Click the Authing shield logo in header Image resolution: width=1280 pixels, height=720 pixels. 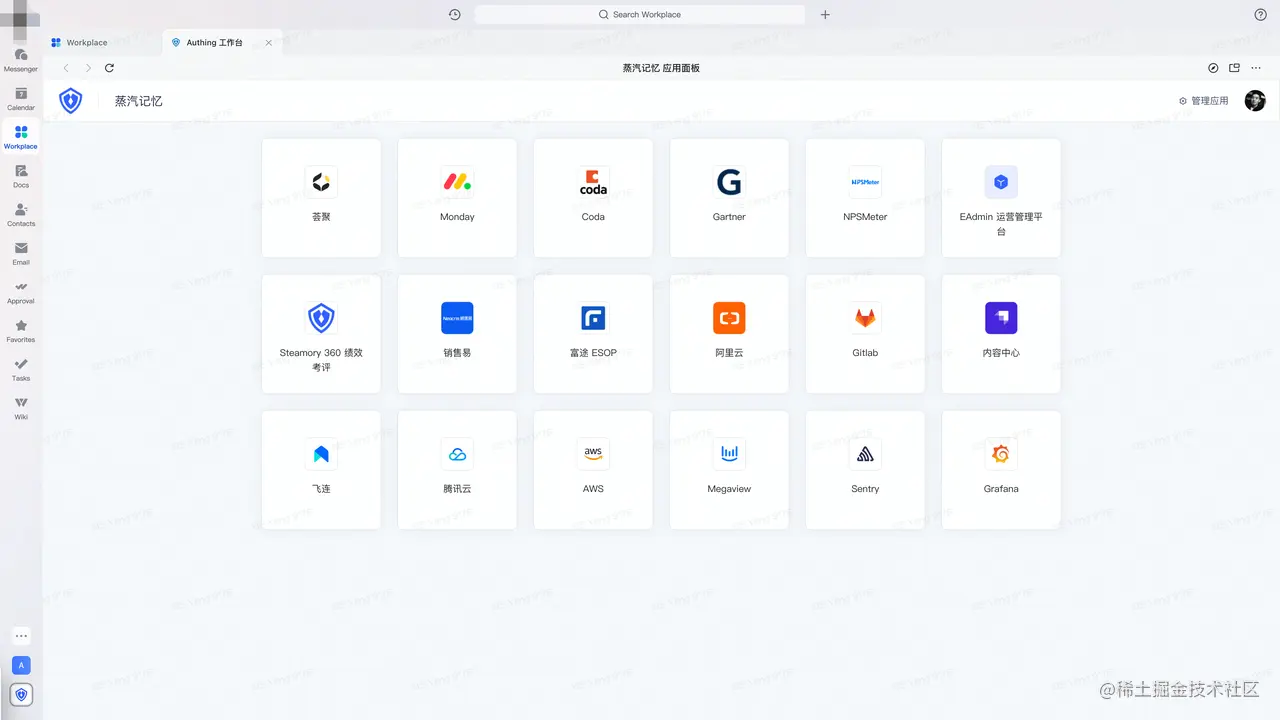[x=71, y=101]
